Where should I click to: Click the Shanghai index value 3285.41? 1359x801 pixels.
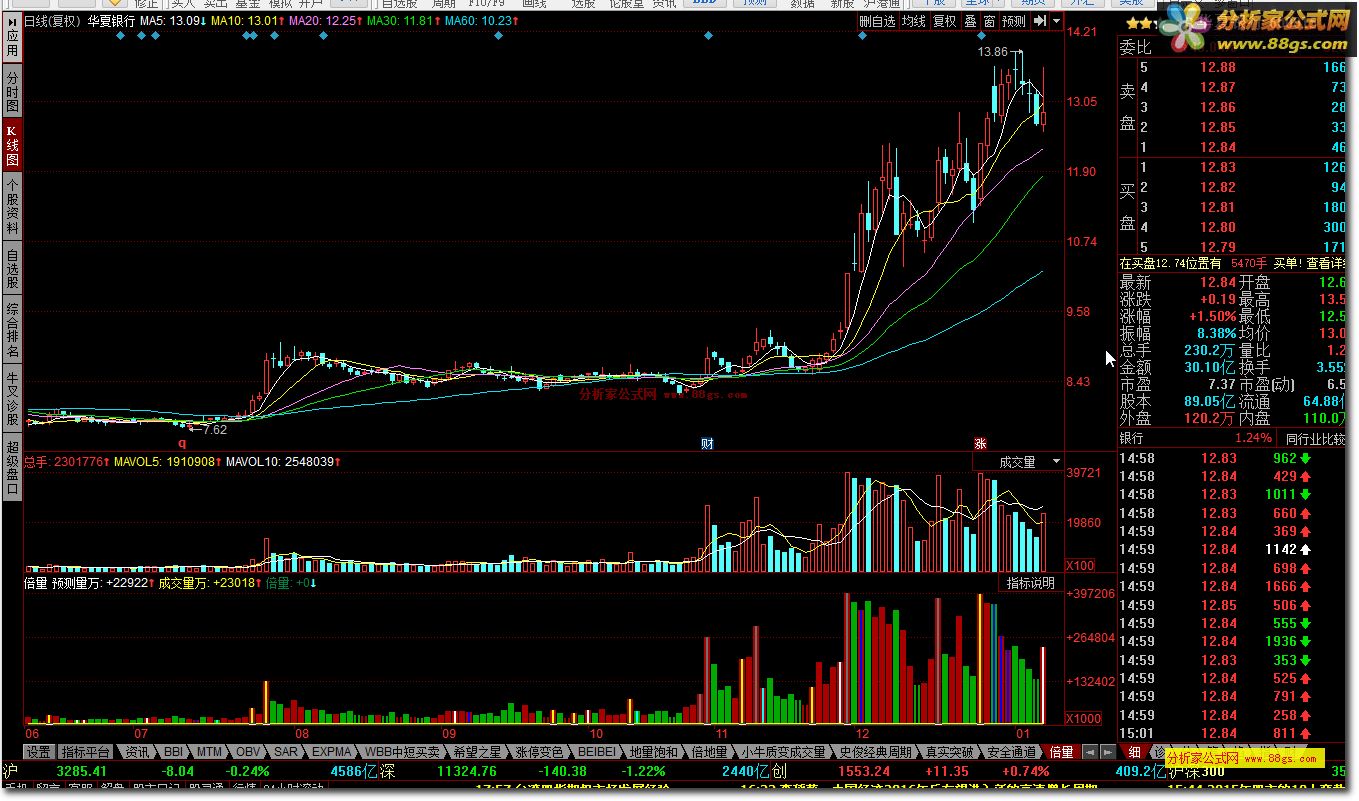coord(82,771)
